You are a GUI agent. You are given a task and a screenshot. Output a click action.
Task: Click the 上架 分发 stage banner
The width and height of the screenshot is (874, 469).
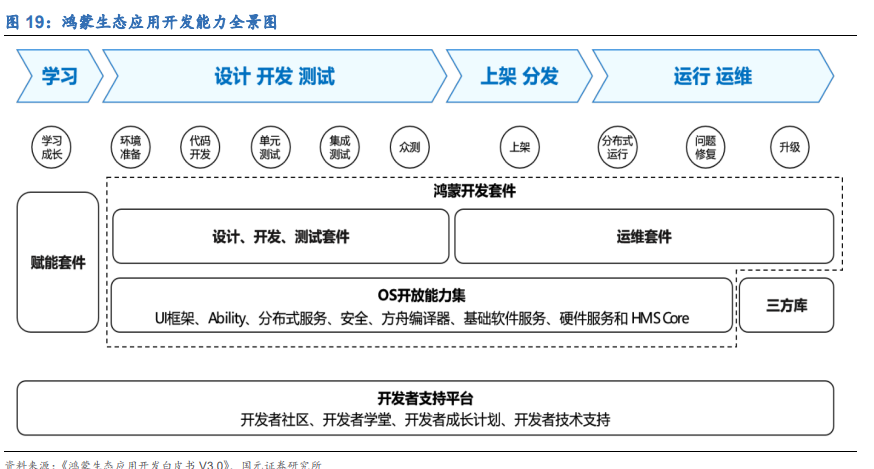coord(519,76)
